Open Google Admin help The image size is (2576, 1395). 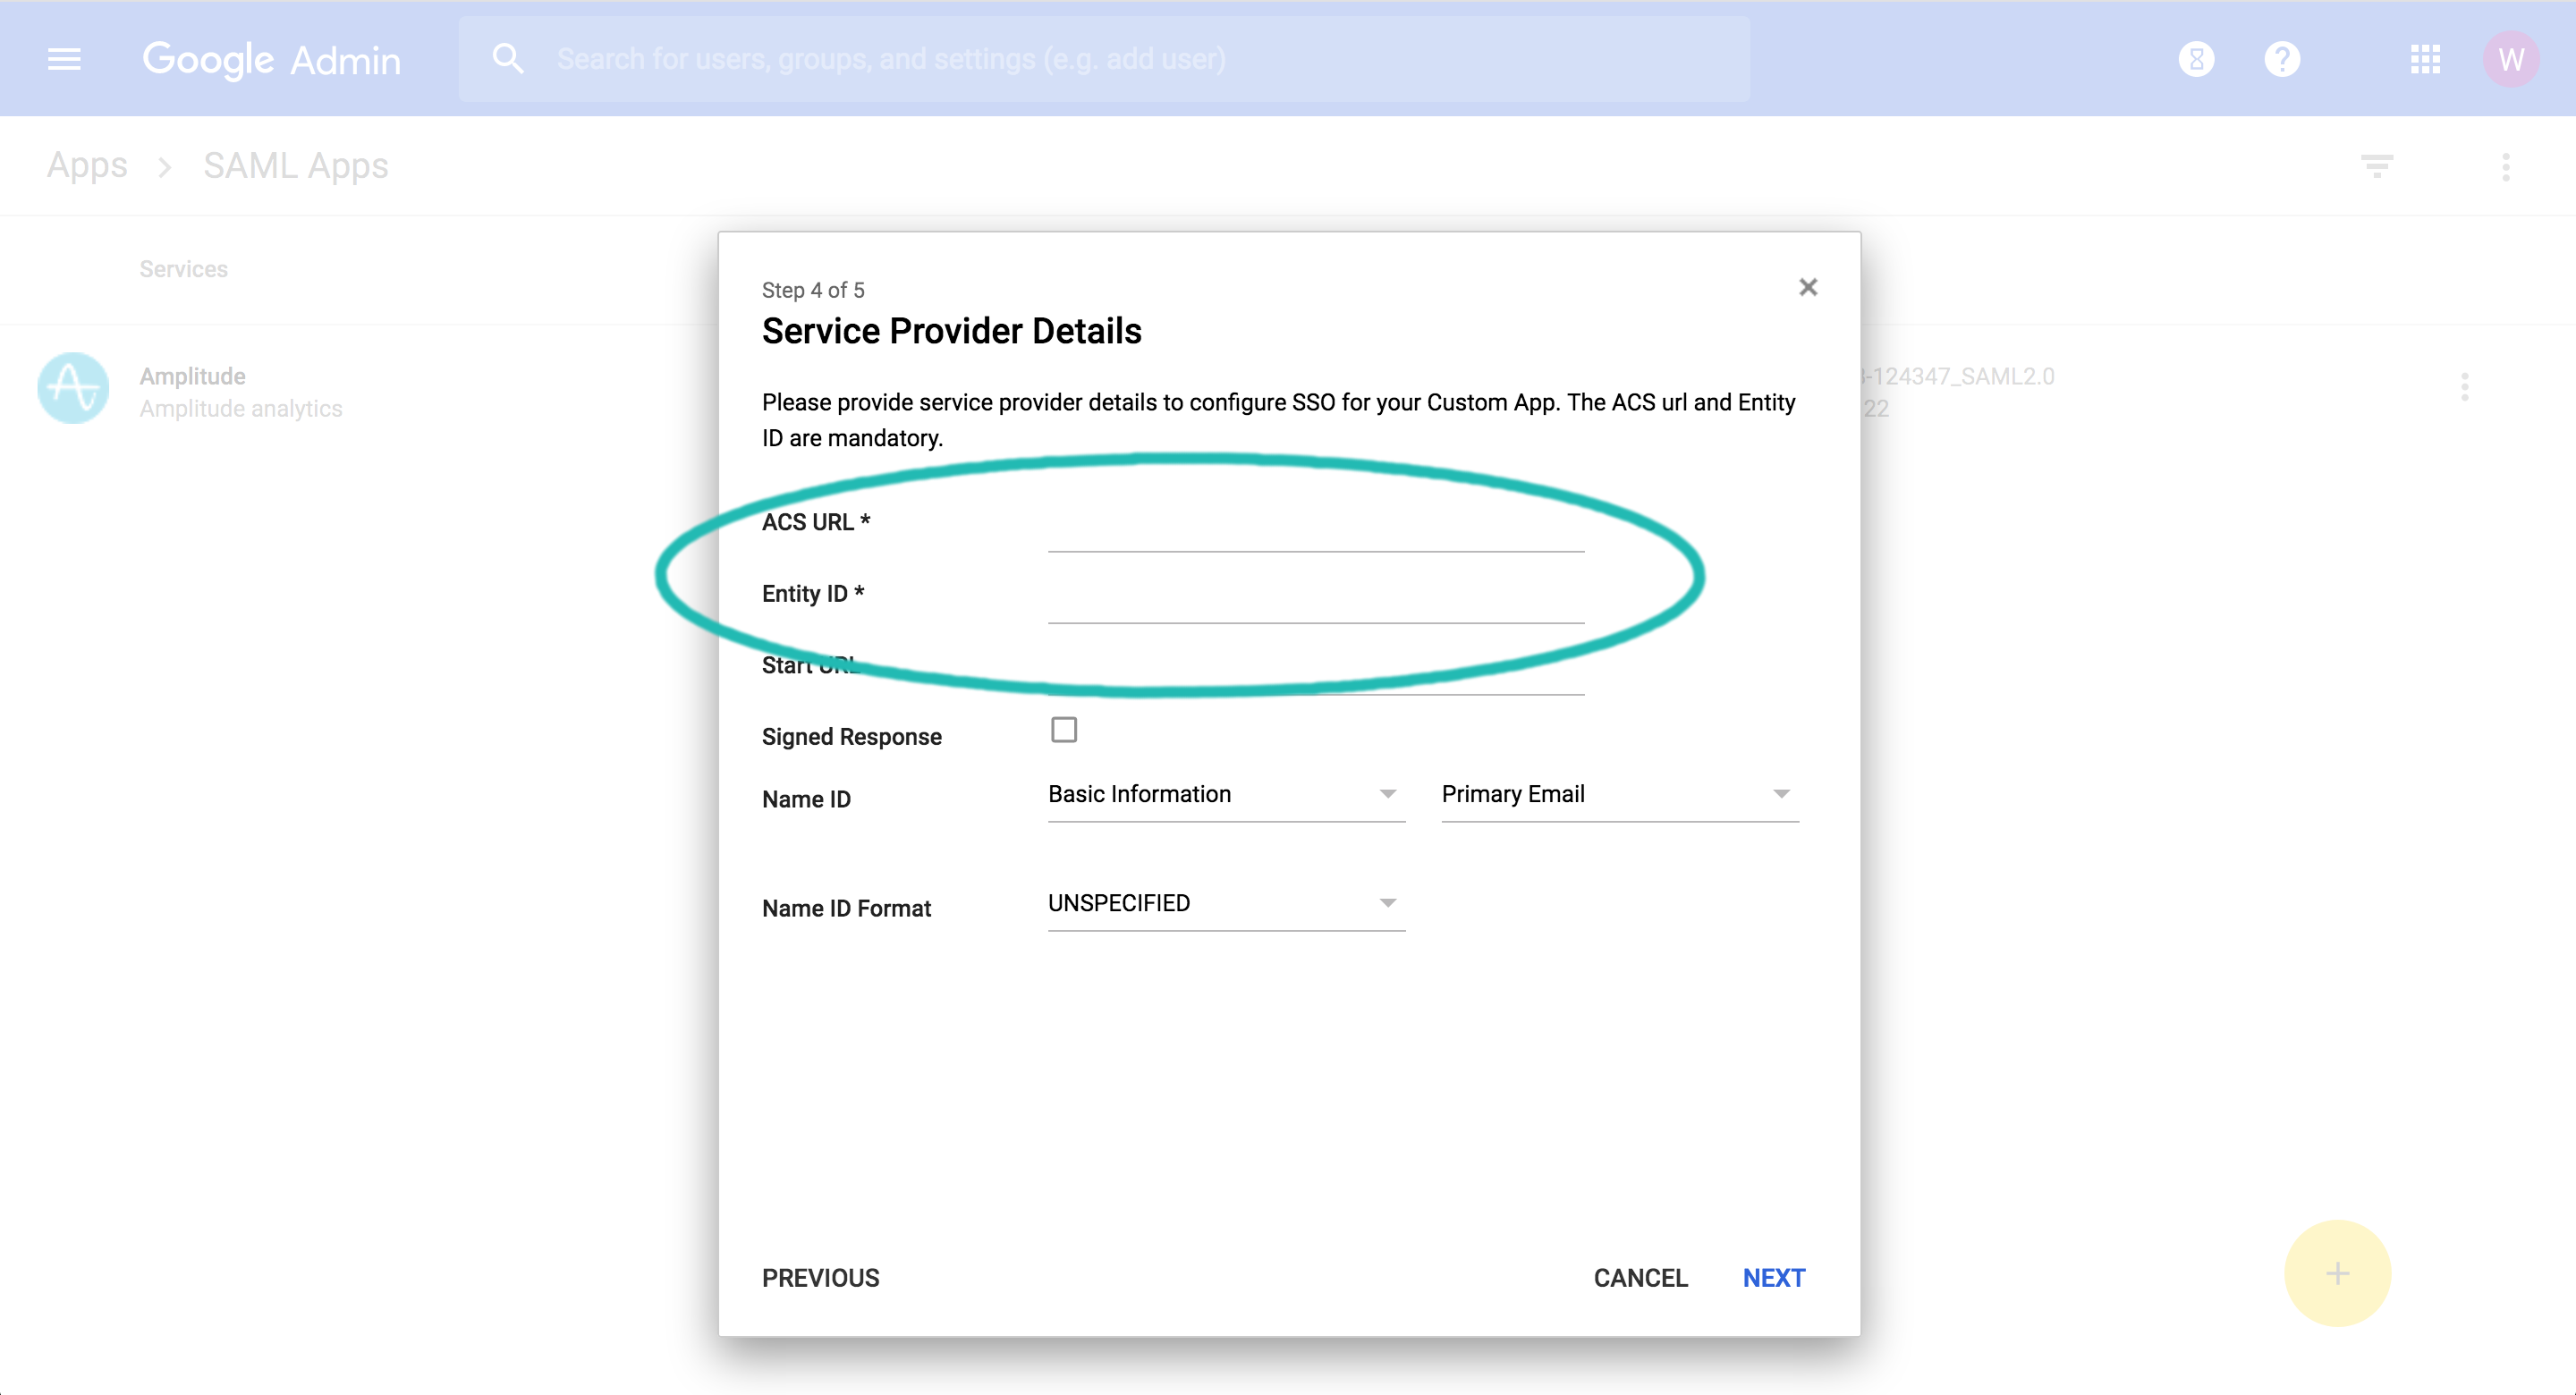click(x=2283, y=59)
